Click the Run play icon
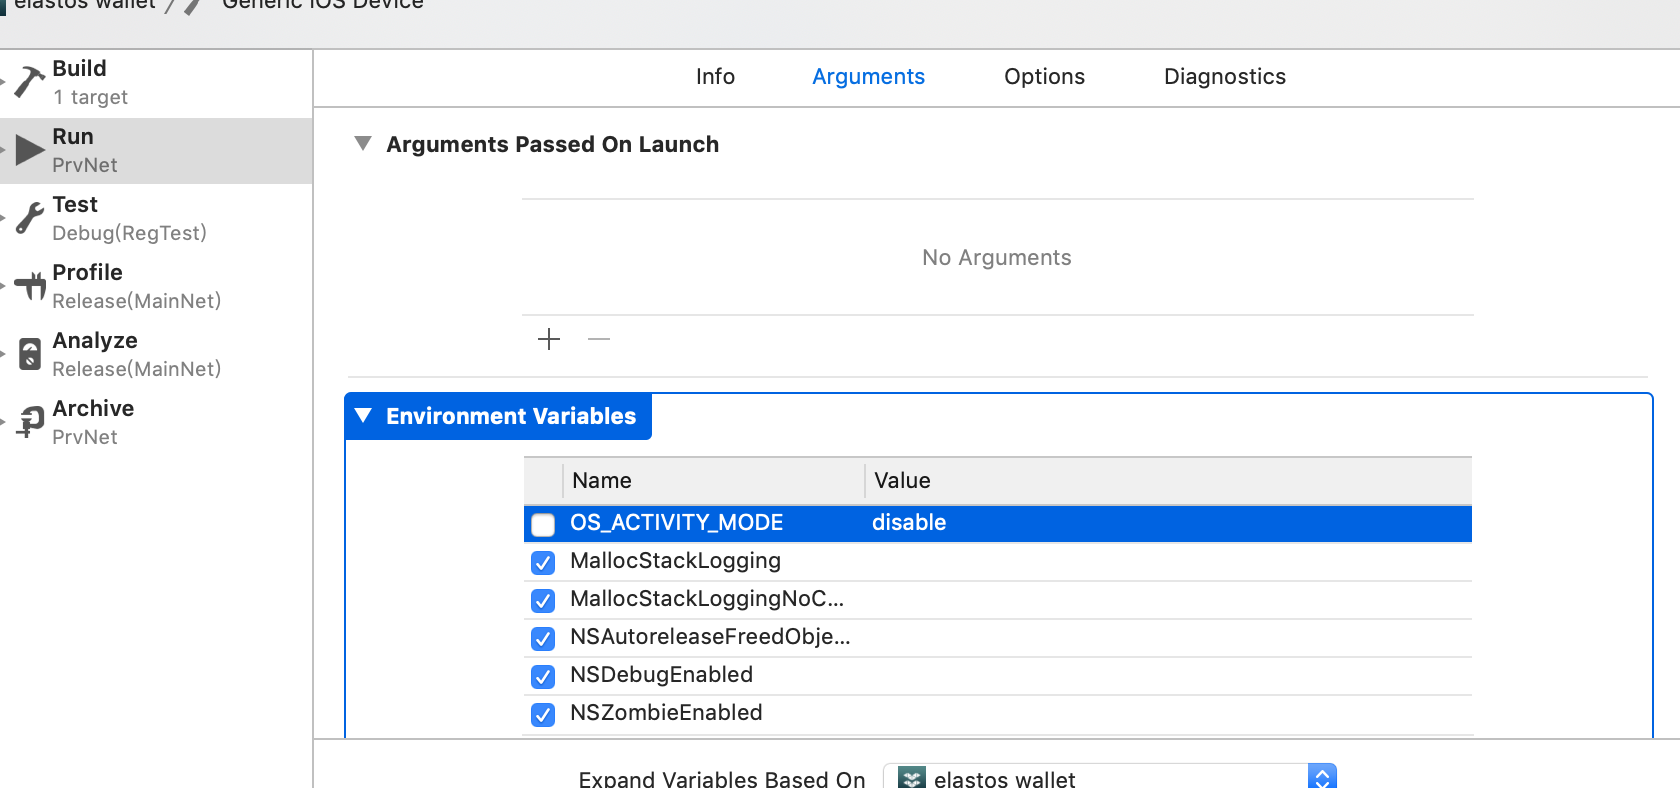This screenshot has width=1680, height=788. (30, 151)
